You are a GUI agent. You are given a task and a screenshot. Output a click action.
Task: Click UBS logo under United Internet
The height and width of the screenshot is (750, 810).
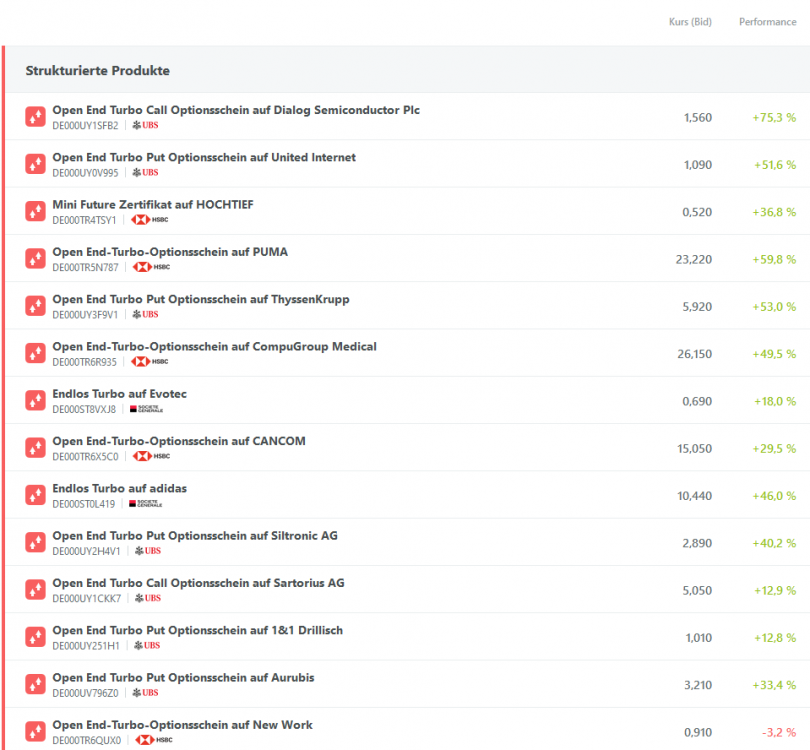145,173
